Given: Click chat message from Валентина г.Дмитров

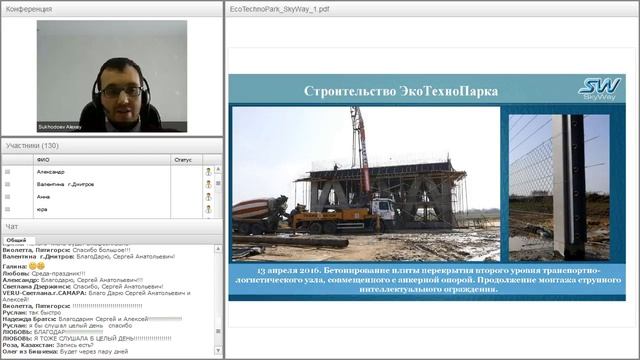Looking at the screenshot, I should (x=89, y=257).
